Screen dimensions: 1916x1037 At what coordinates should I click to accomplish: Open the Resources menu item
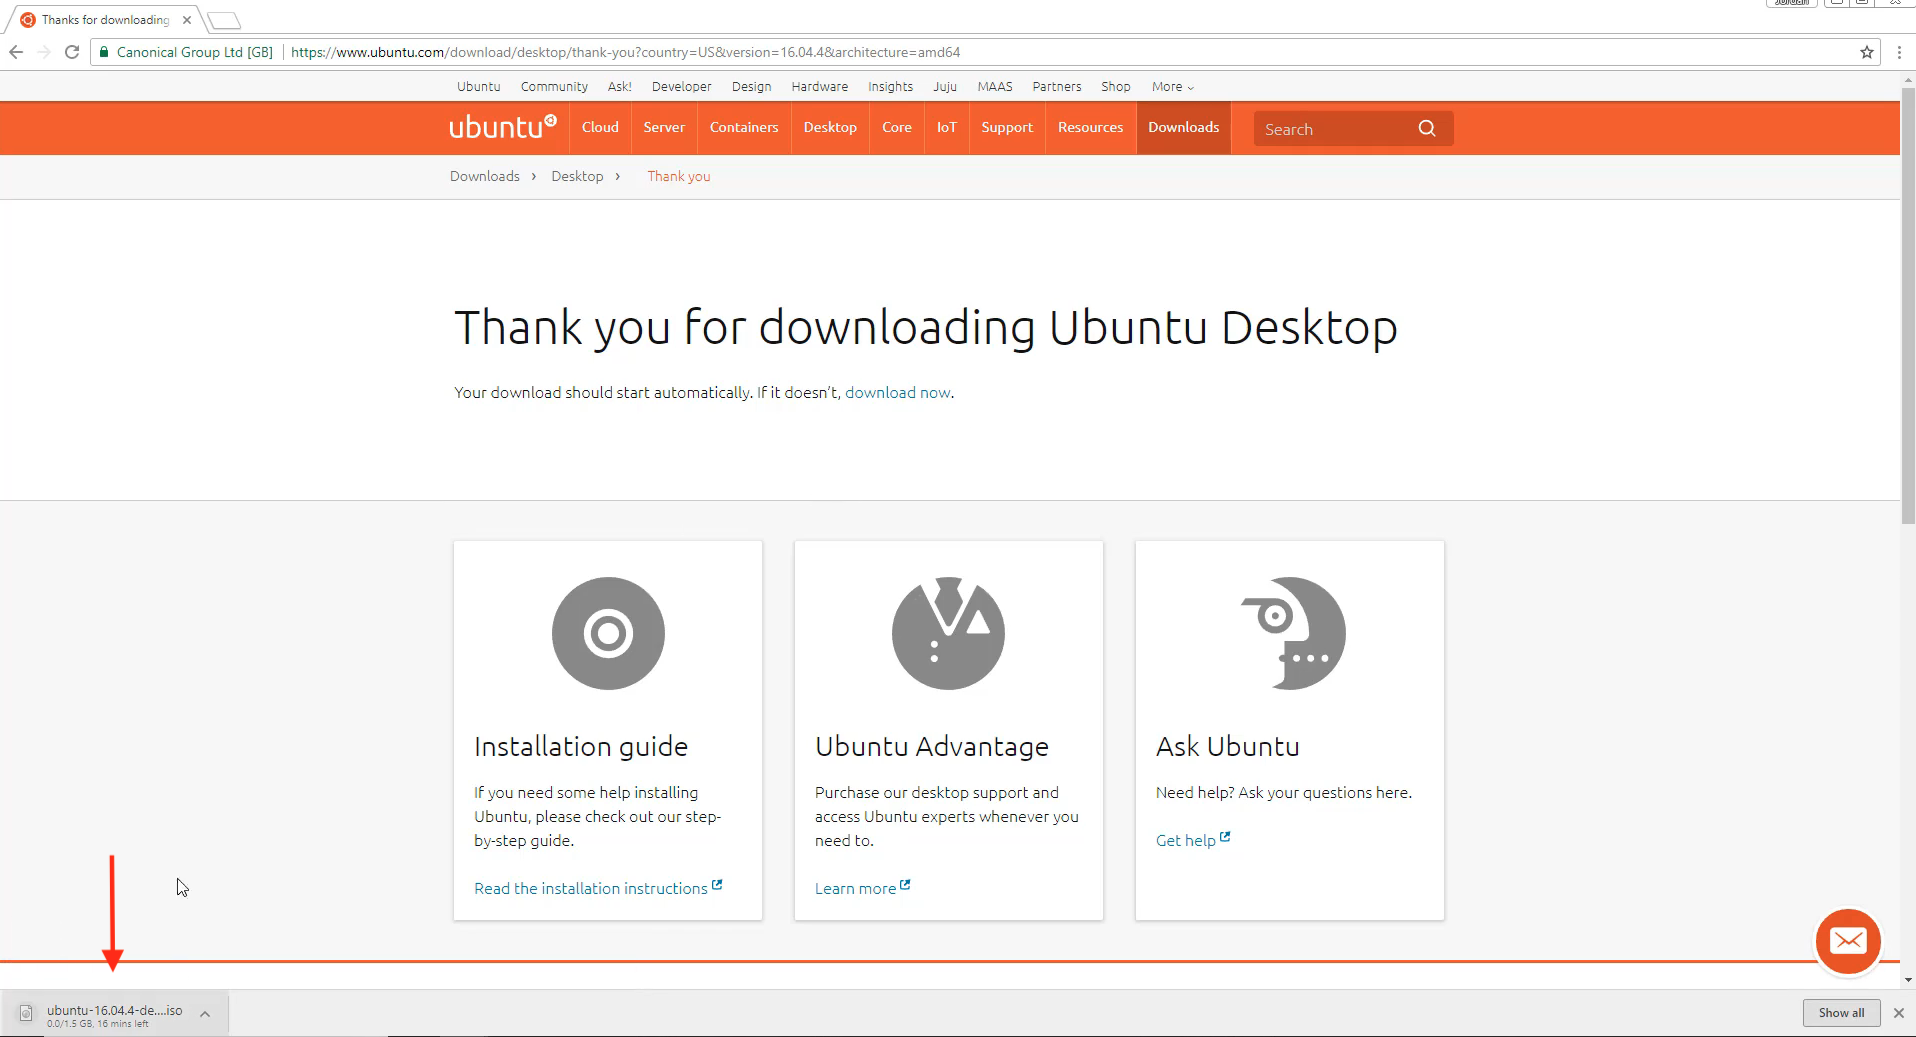point(1091,128)
